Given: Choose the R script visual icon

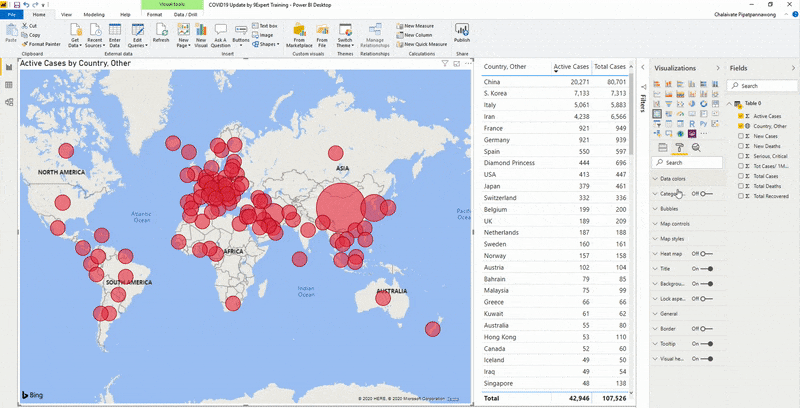Looking at the screenshot, I should pyautogui.click(x=692, y=123).
